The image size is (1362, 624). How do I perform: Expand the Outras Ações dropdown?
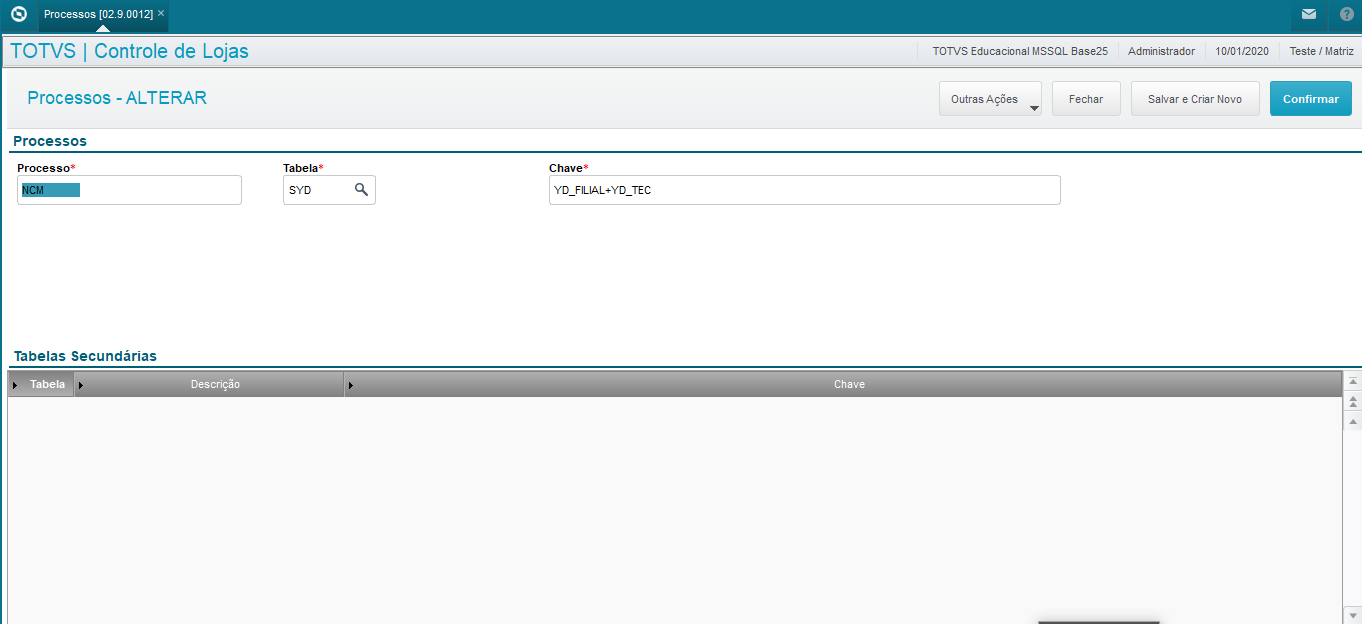[990, 99]
